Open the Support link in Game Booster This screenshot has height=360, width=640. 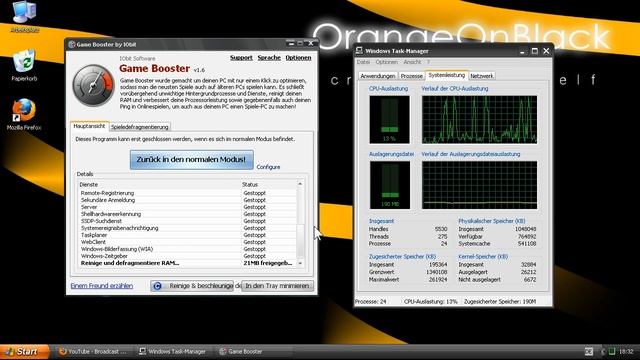[x=241, y=58]
